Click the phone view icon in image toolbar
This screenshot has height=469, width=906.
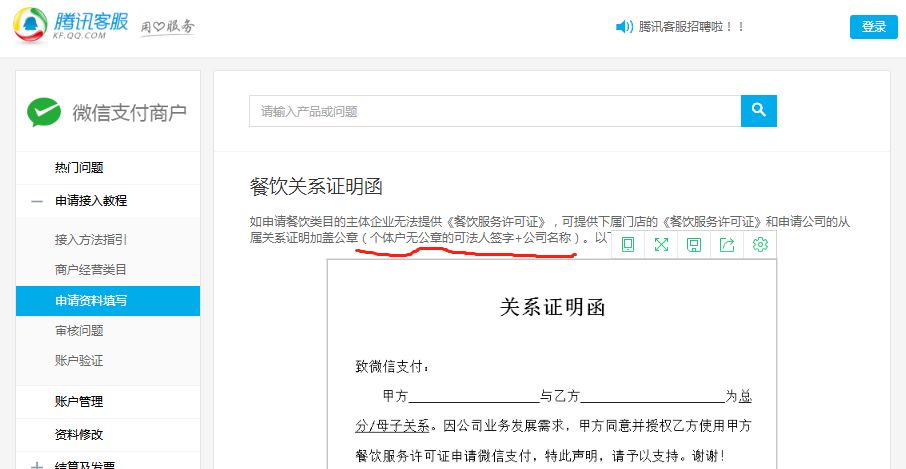coord(628,245)
